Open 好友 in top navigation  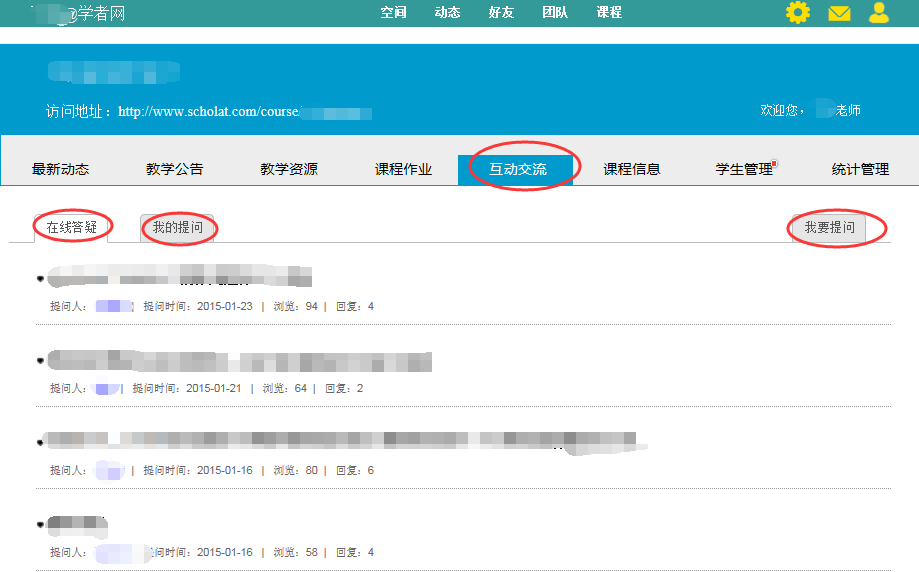point(502,13)
